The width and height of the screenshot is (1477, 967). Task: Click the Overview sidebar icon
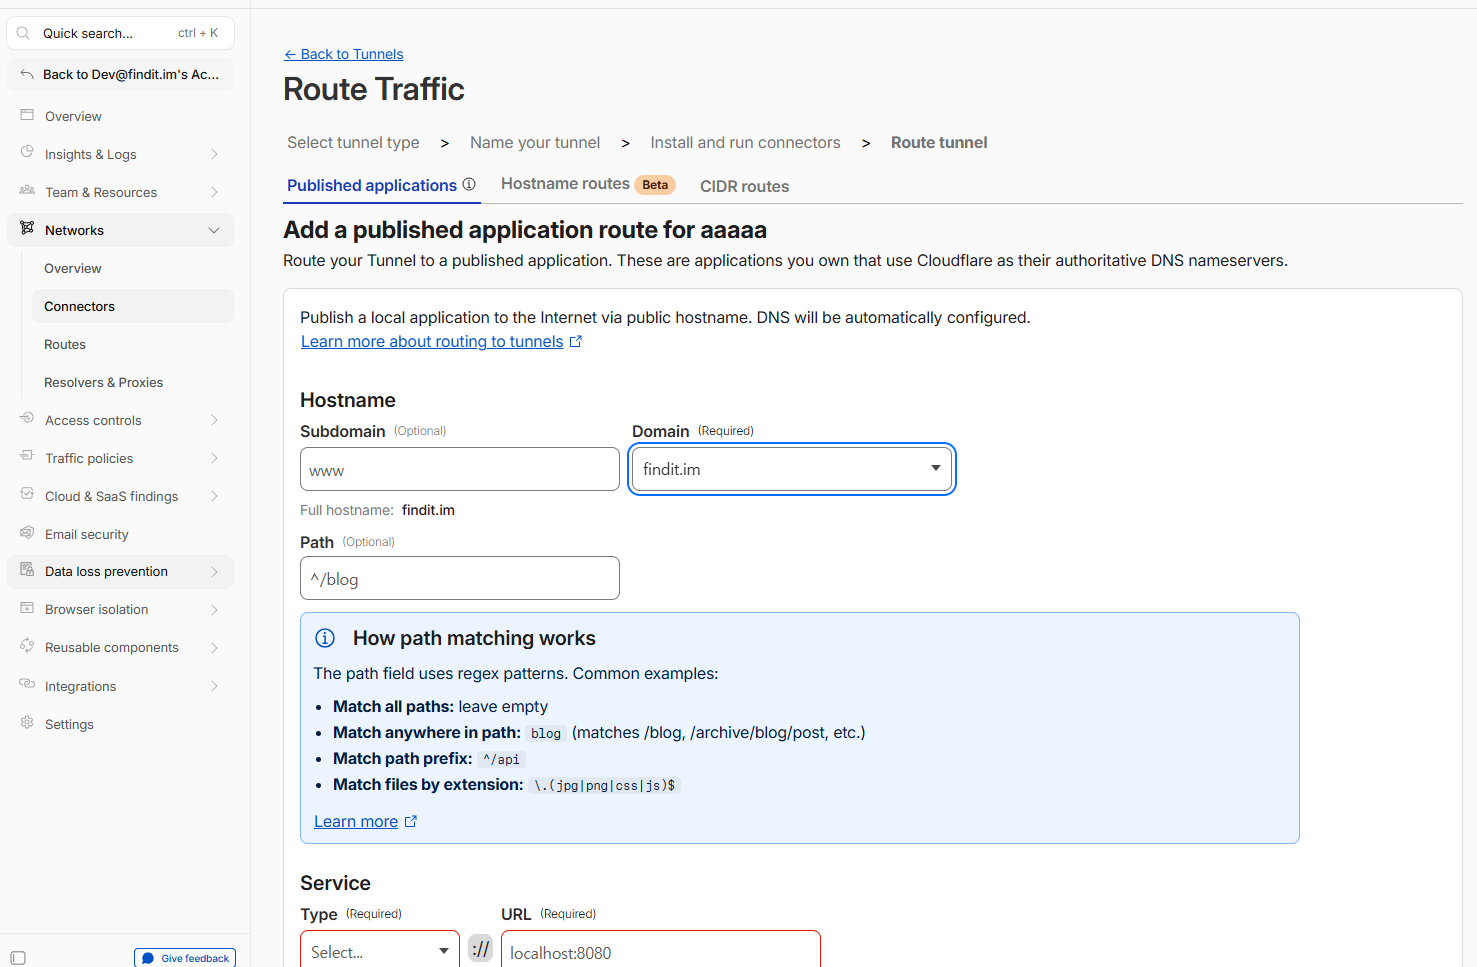coord(27,115)
